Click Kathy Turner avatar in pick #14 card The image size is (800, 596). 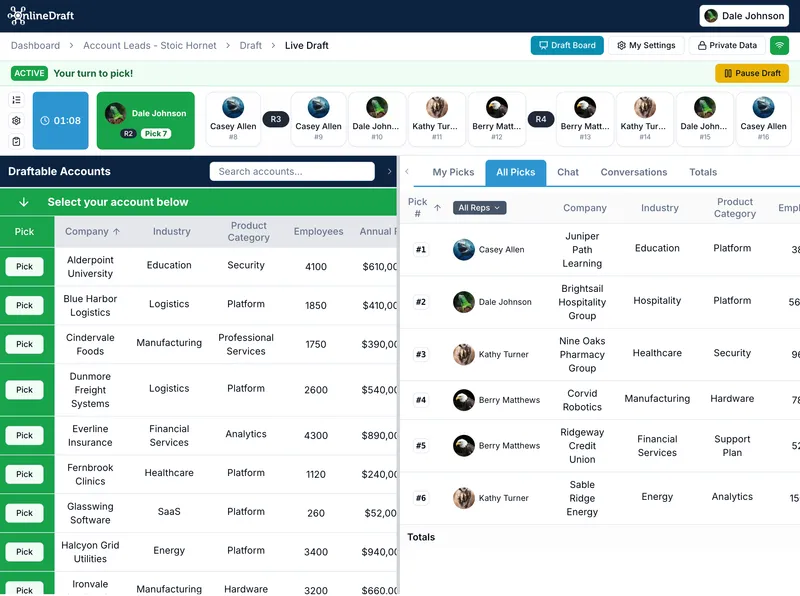pyautogui.click(x=645, y=107)
